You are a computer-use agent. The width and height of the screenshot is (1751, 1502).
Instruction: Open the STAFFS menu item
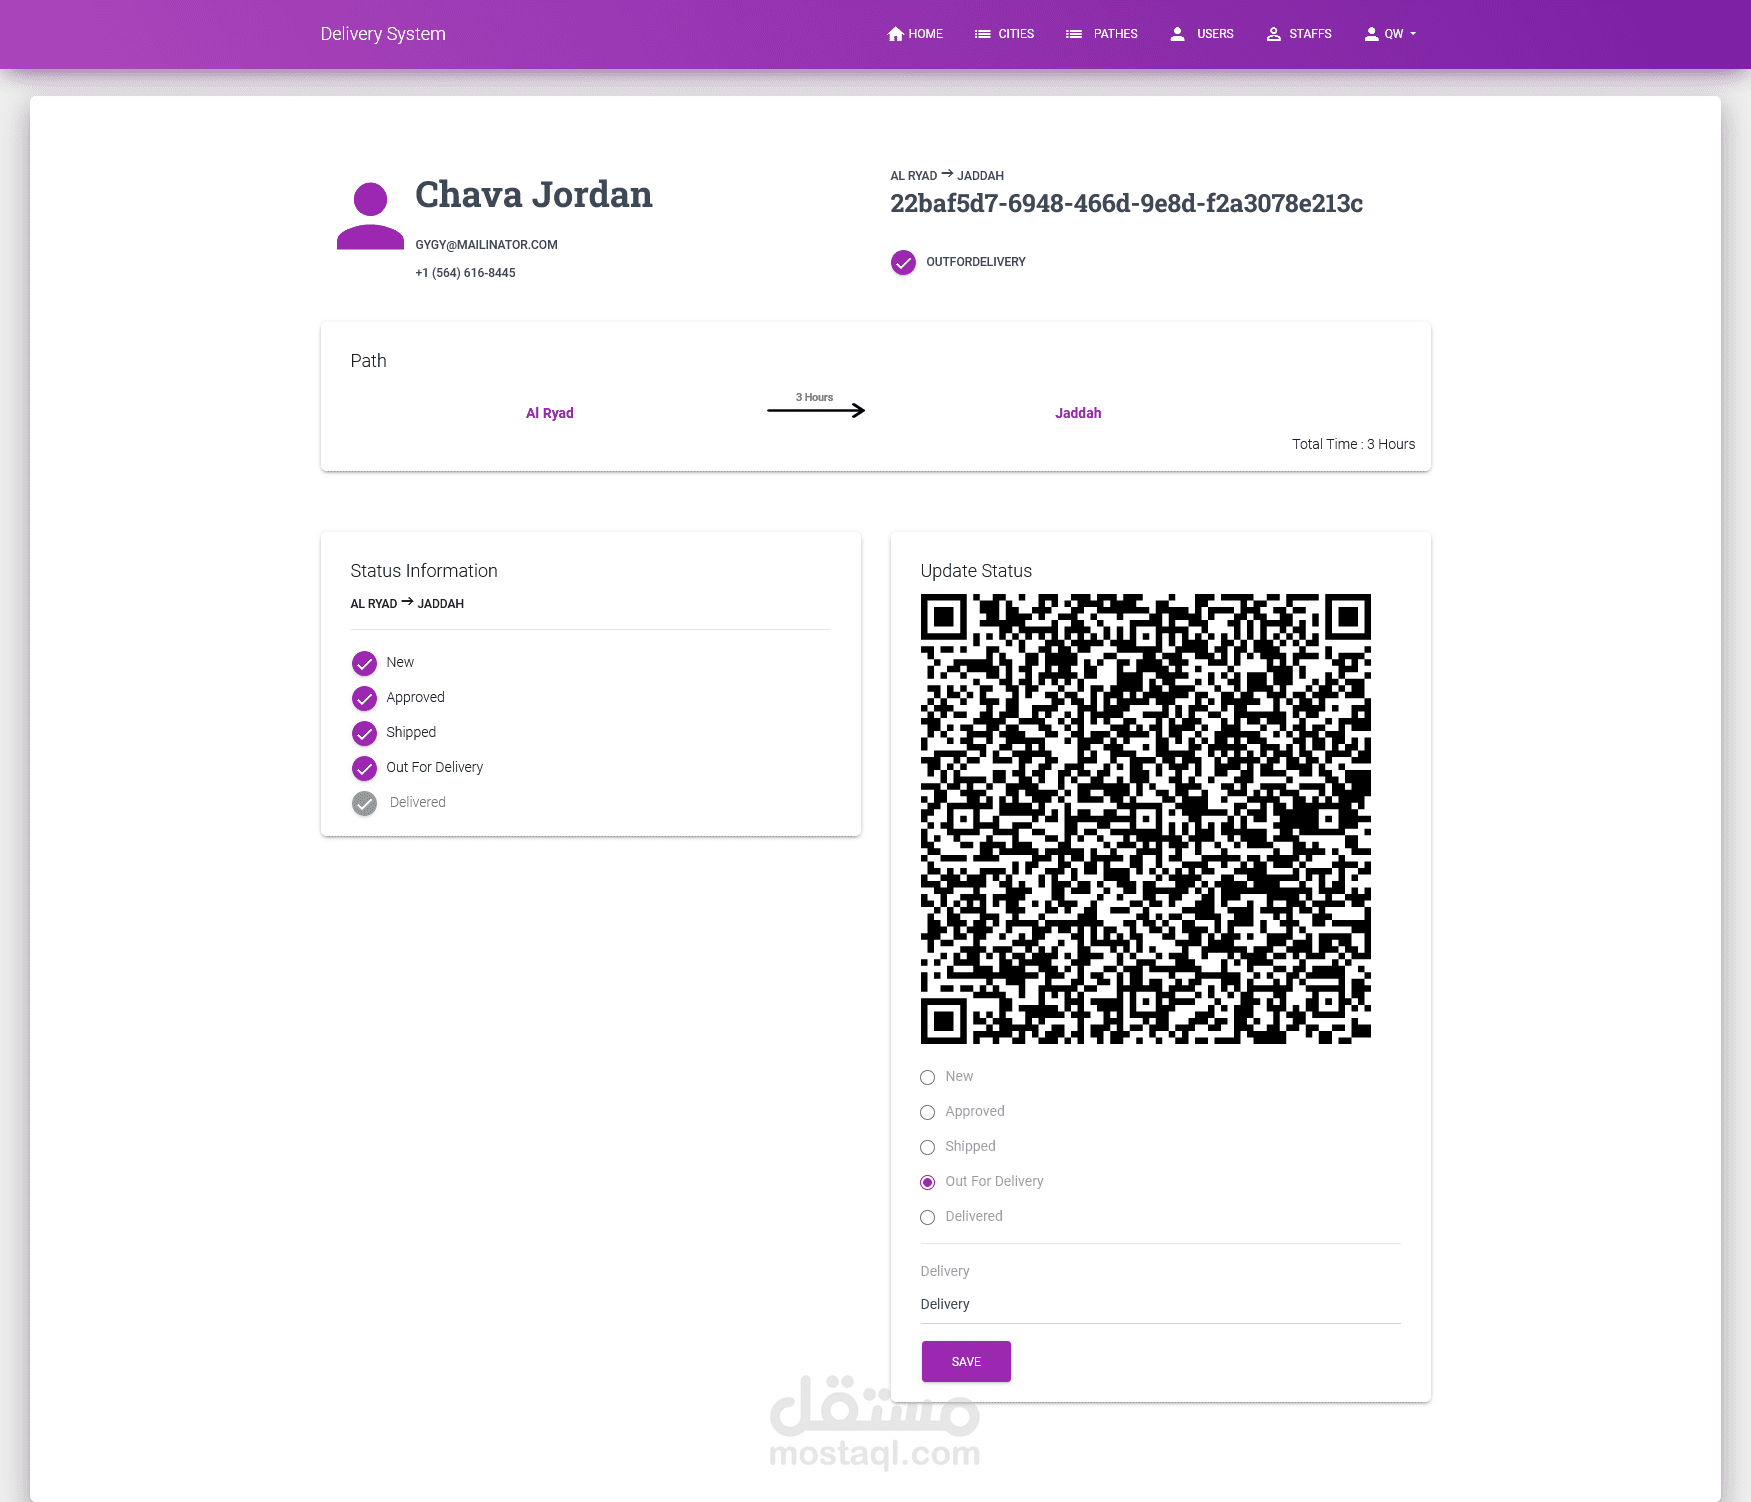point(1298,34)
